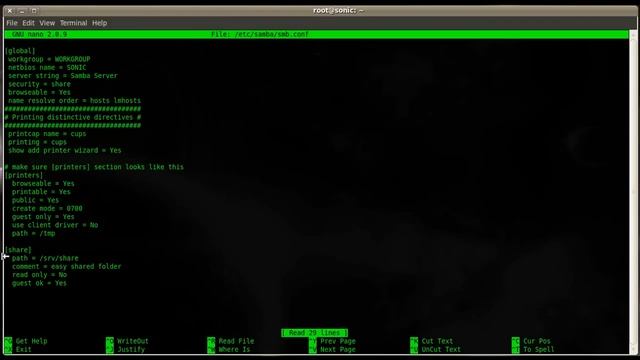The image size is (640, 360).
Task: Click the 'guest ok = Yes' line
Action: click(x=39, y=283)
